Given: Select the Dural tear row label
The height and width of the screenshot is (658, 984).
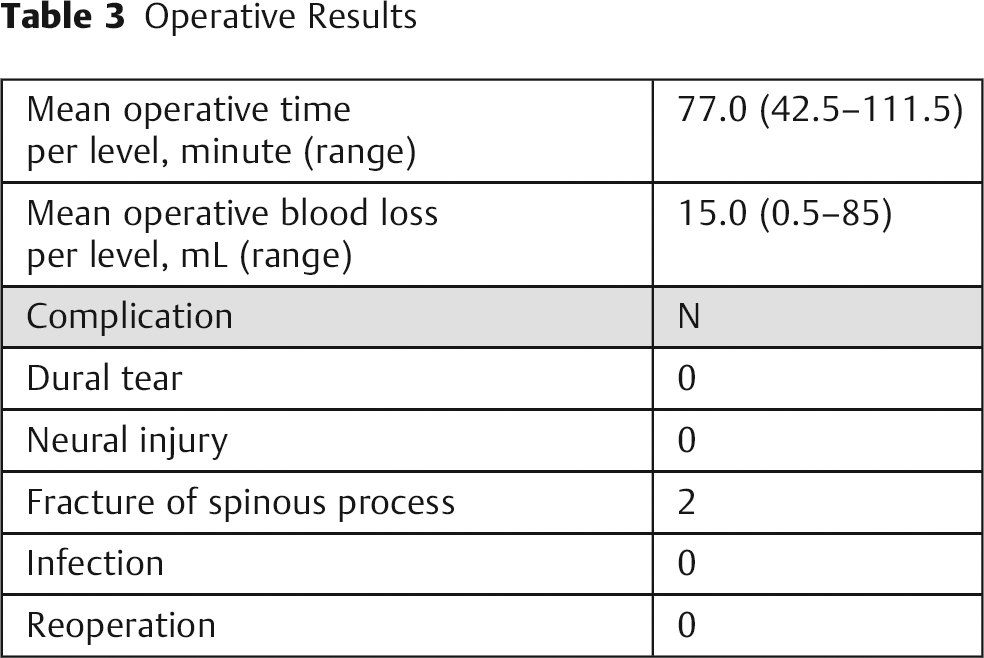Looking at the screenshot, I should (x=104, y=378).
